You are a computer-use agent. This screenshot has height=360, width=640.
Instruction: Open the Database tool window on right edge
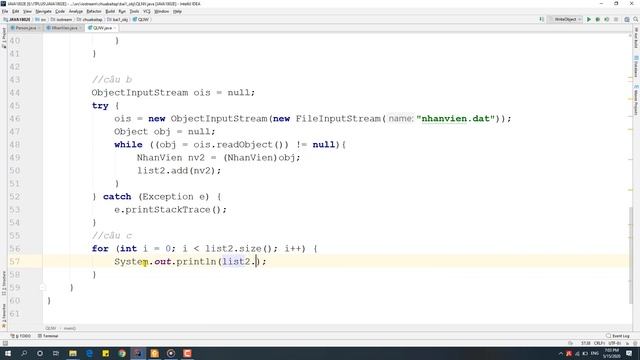point(636,67)
